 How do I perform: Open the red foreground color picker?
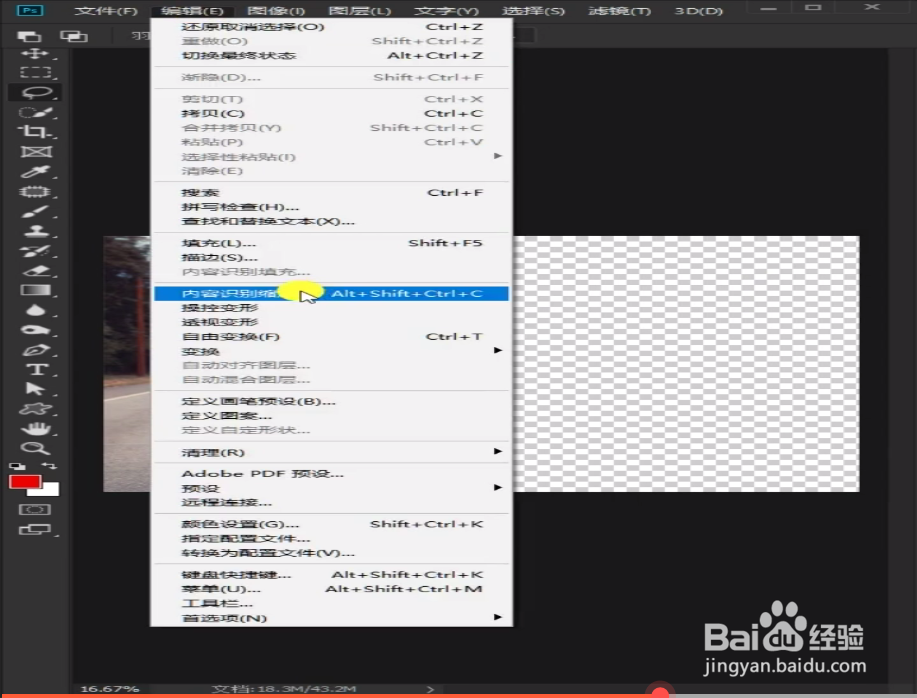tap(24, 482)
